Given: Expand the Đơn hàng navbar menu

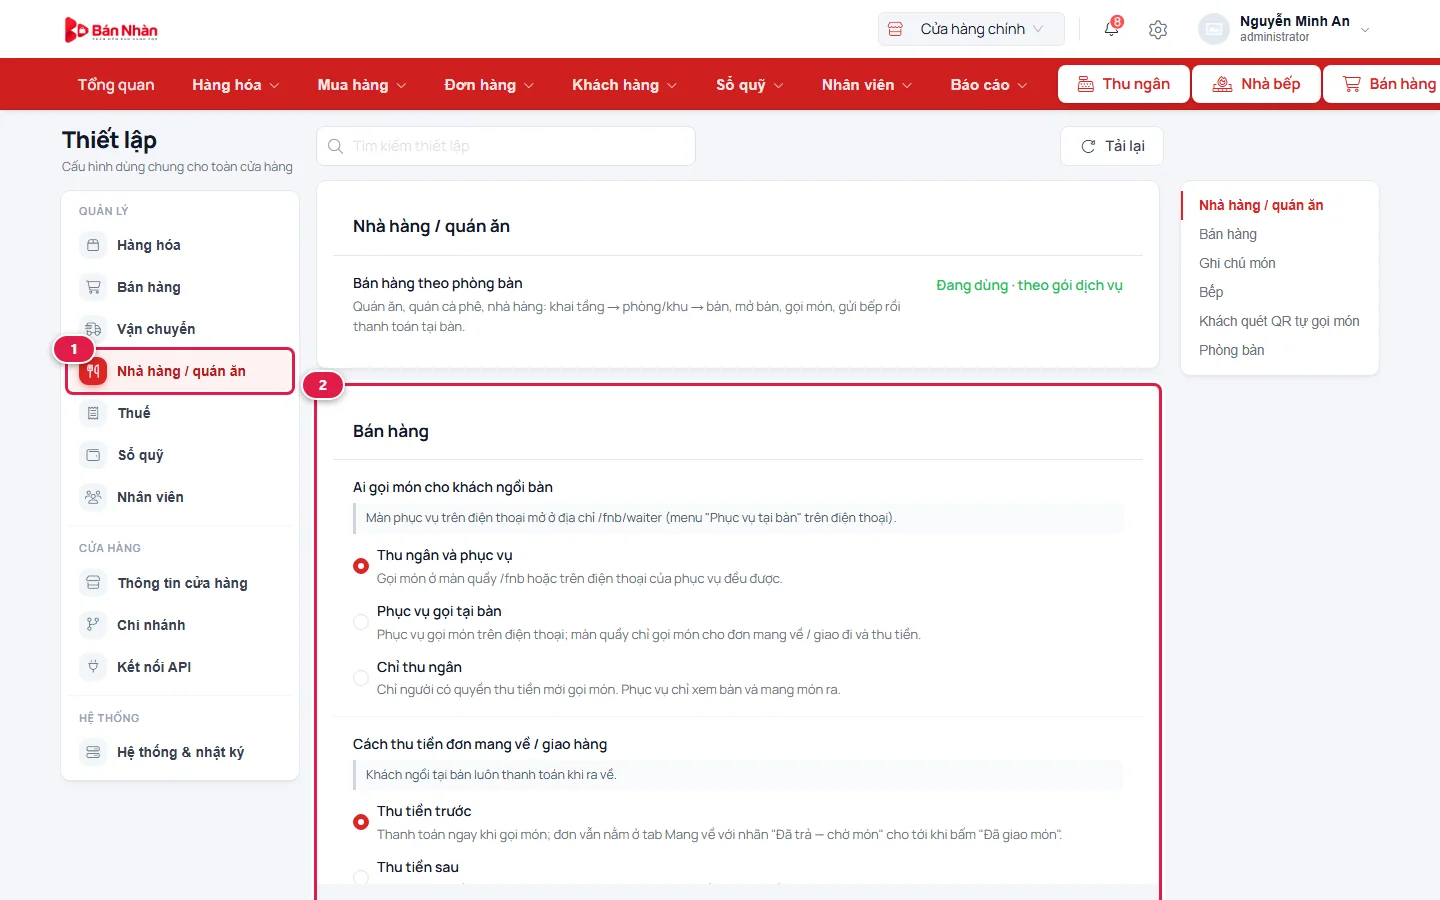Looking at the screenshot, I should pyautogui.click(x=489, y=85).
